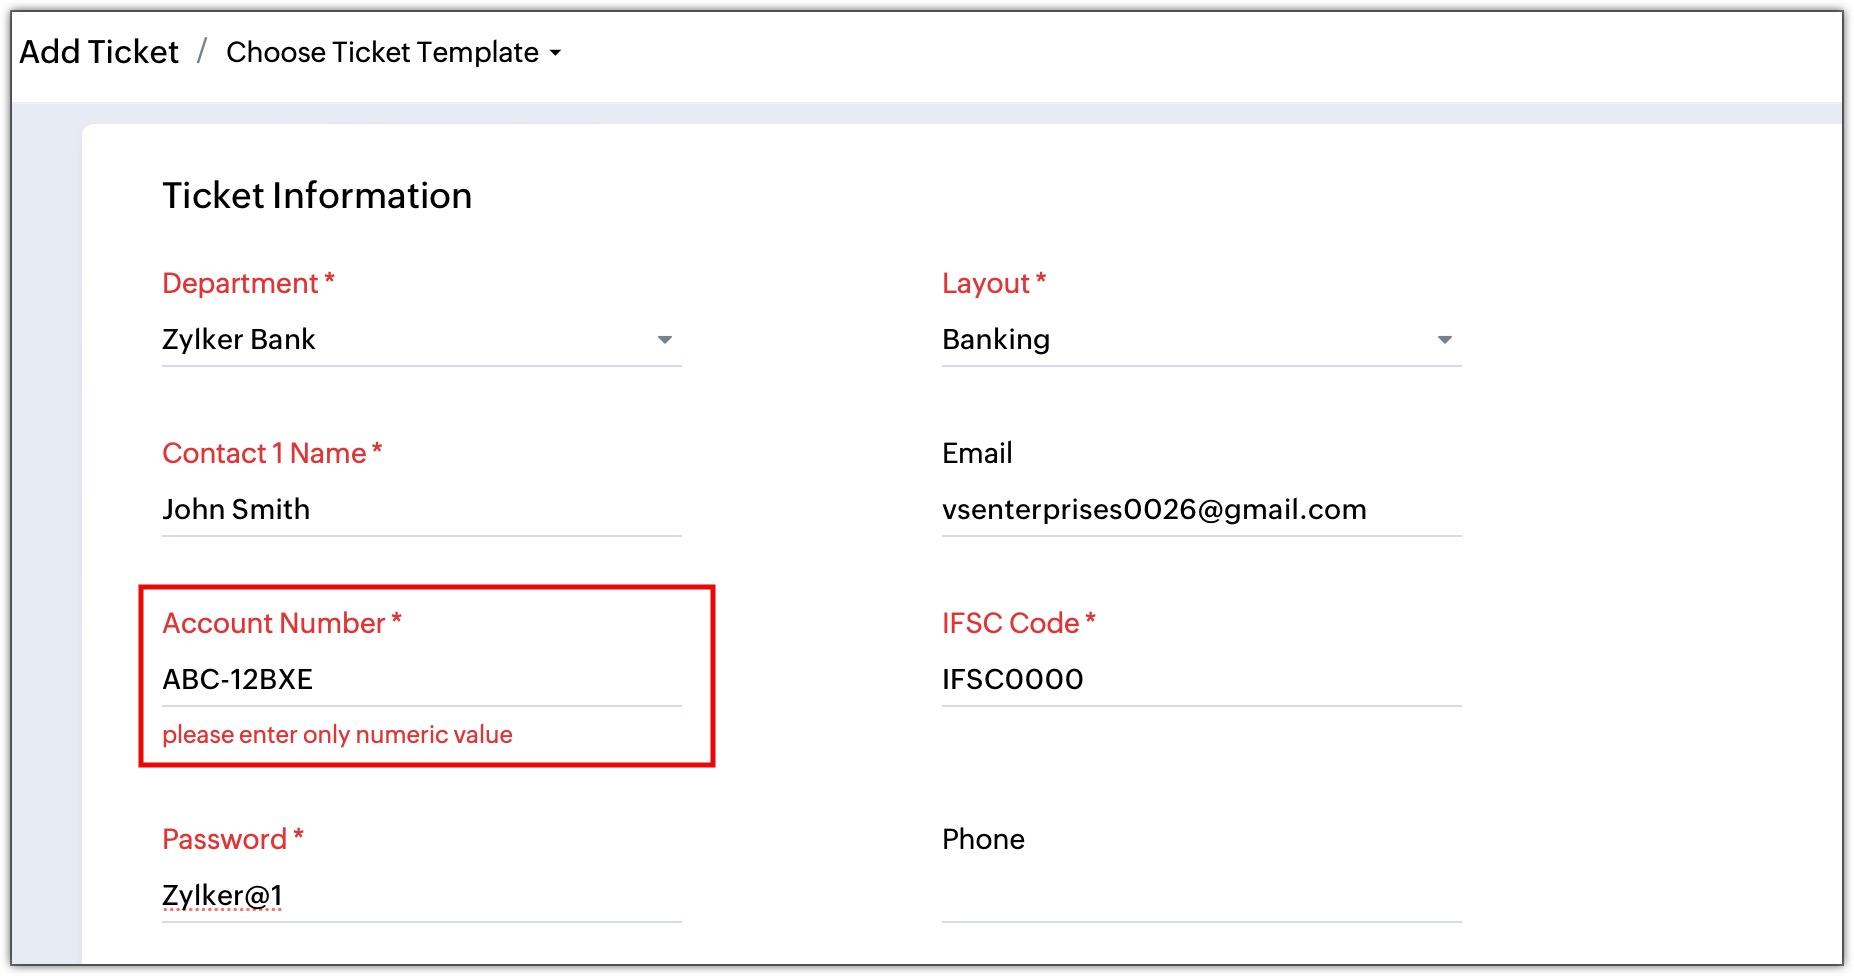Image resolution: width=1854 pixels, height=976 pixels.
Task: Click the Add Ticket breadcrumb title
Action: (x=99, y=52)
